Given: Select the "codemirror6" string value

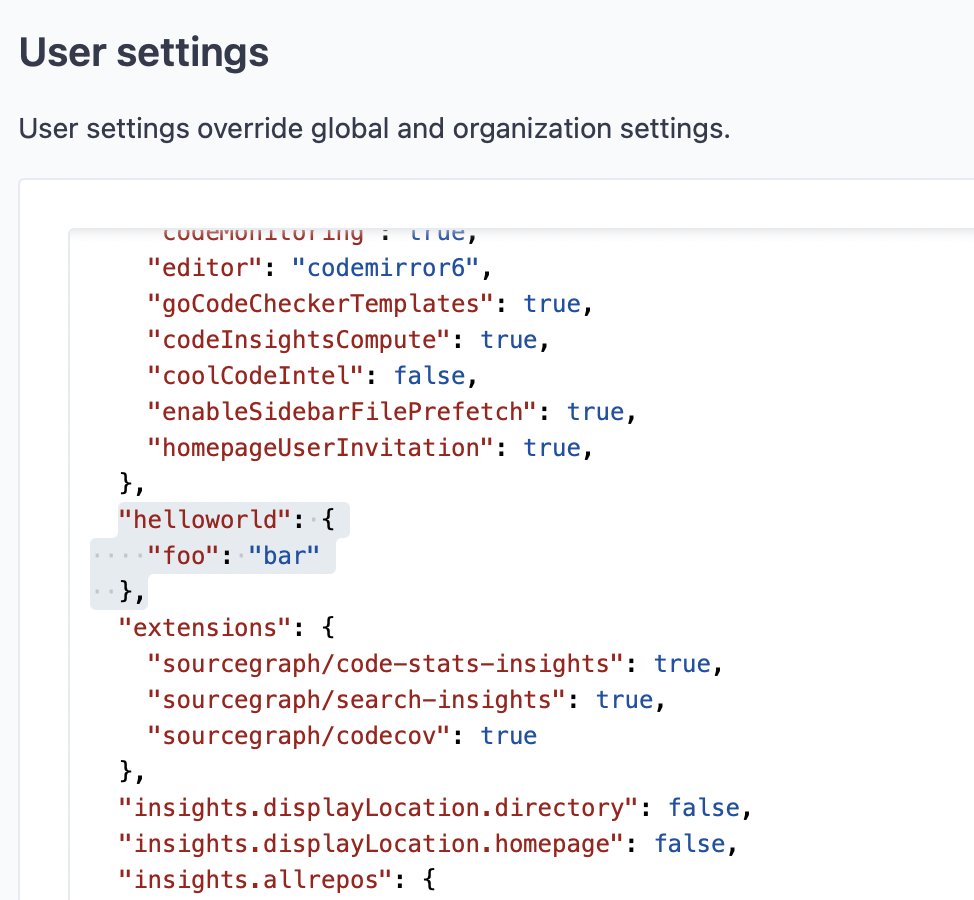Looking at the screenshot, I should pyautogui.click(x=386, y=268).
